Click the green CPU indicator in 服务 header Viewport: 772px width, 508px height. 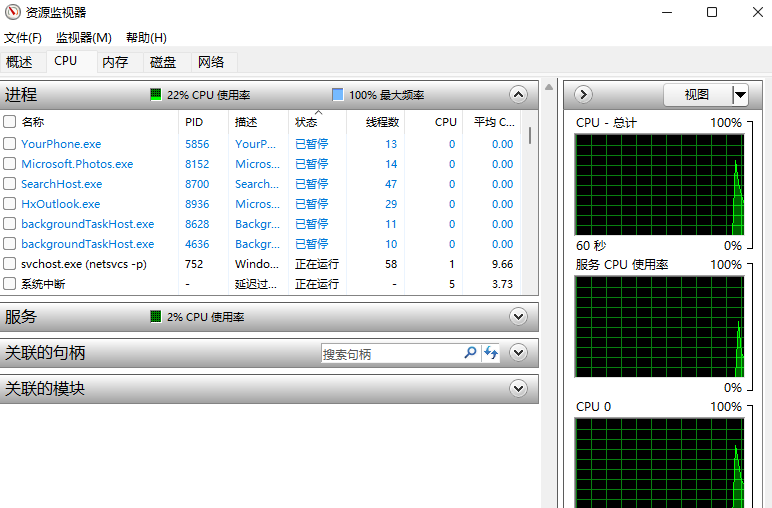coord(156,317)
